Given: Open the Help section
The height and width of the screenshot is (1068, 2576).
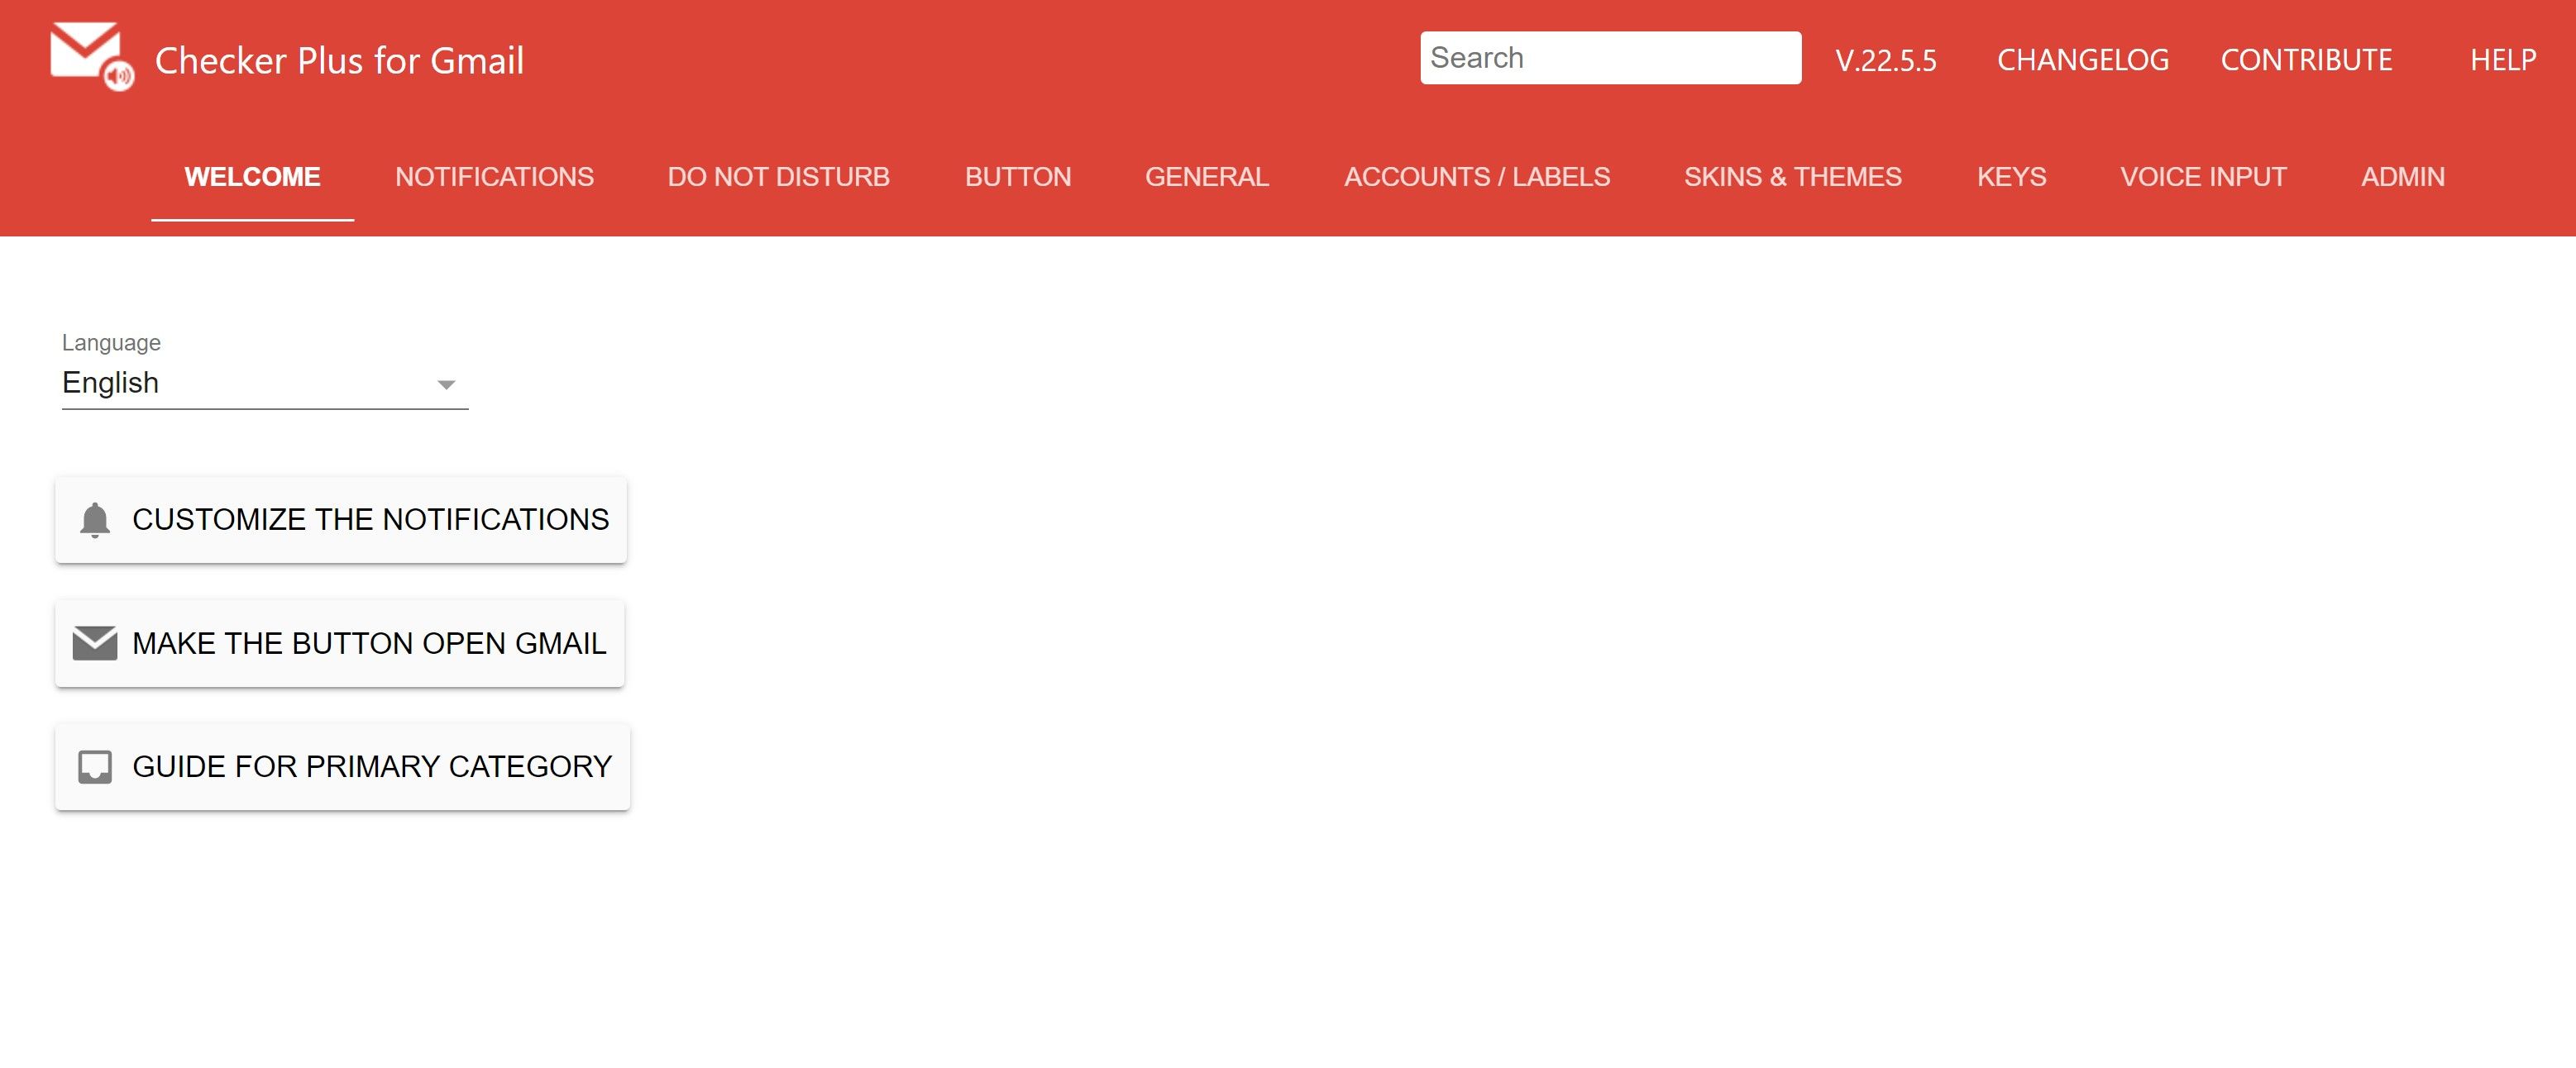Looking at the screenshot, I should tap(2503, 59).
